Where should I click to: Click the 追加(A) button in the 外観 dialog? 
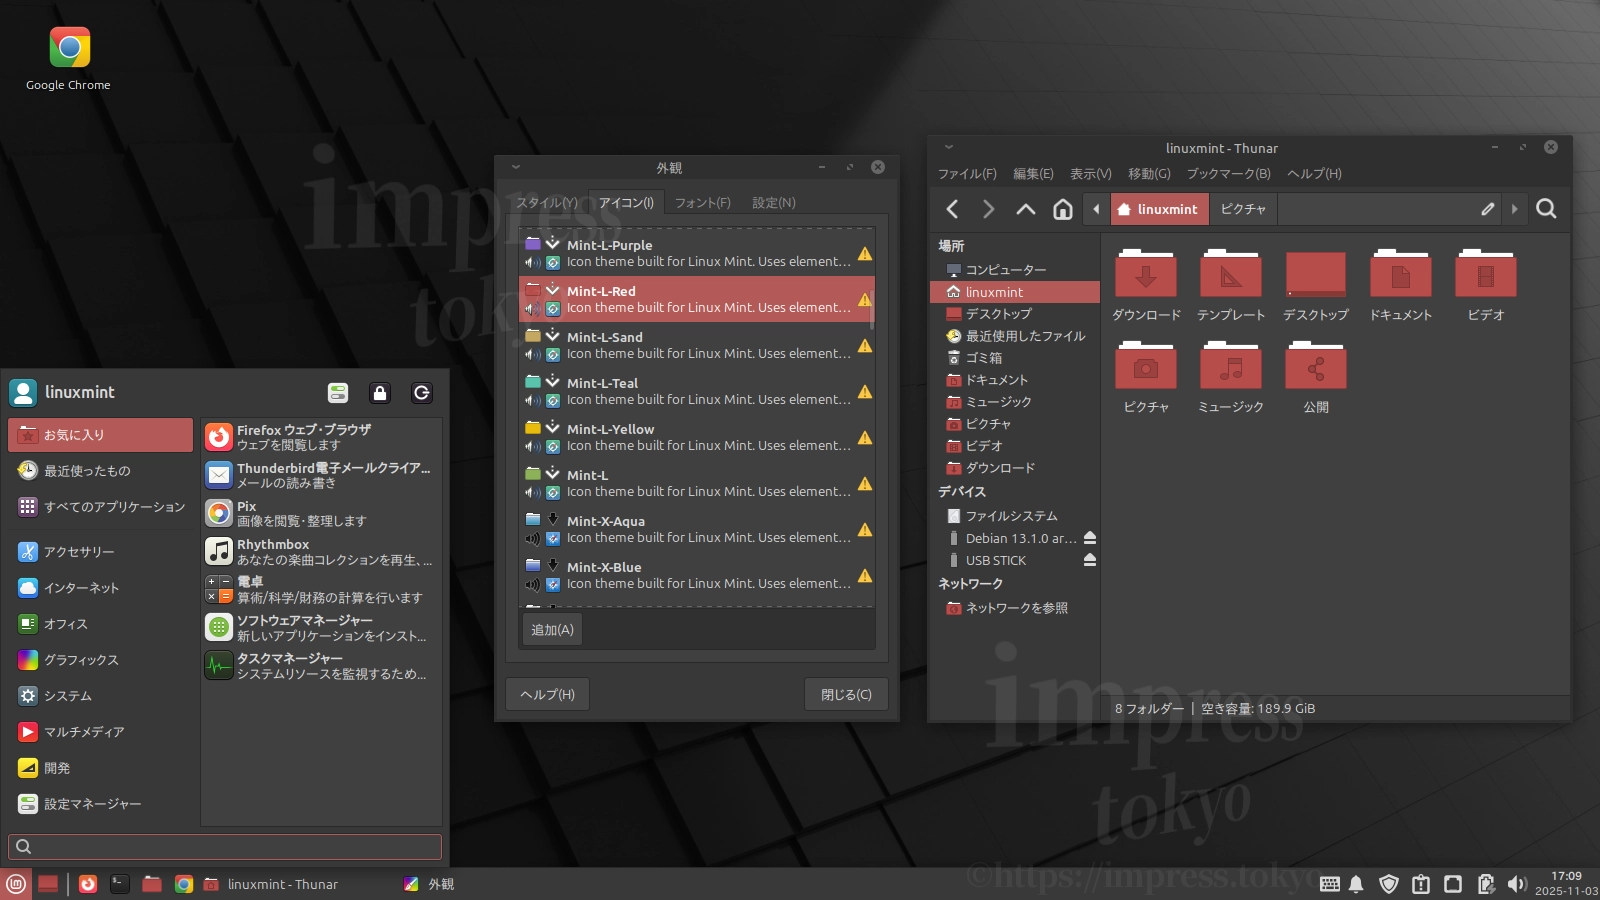coord(552,630)
